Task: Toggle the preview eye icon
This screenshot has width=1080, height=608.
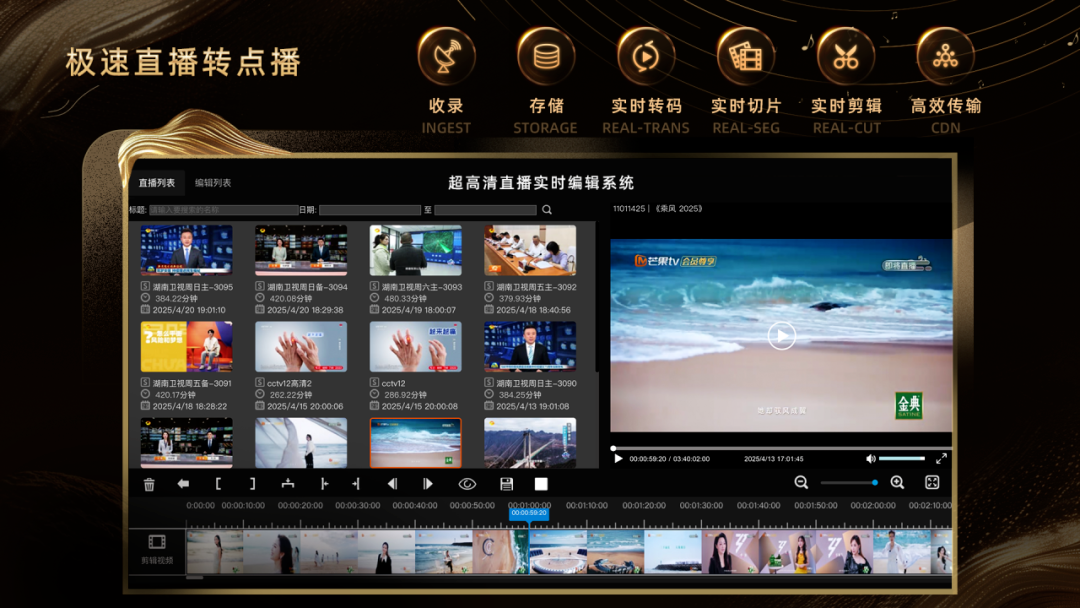Action: click(x=469, y=483)
